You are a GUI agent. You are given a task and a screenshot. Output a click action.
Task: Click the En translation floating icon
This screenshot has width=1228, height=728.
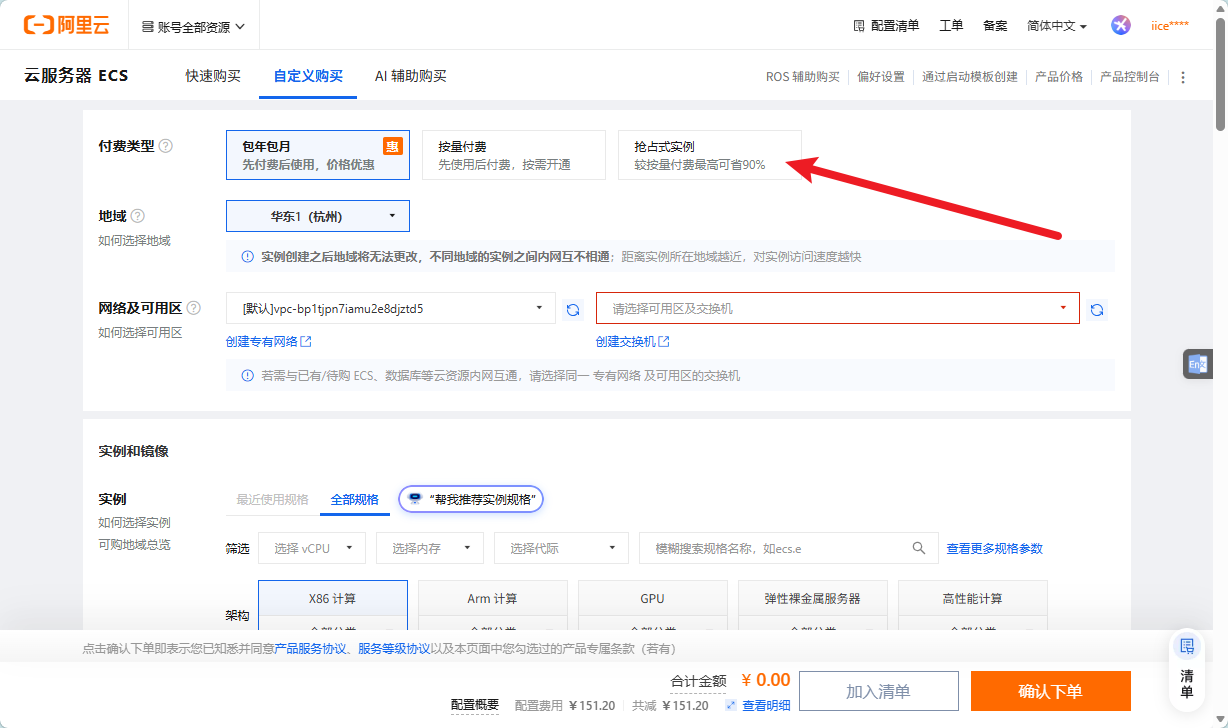[1196, 365]
